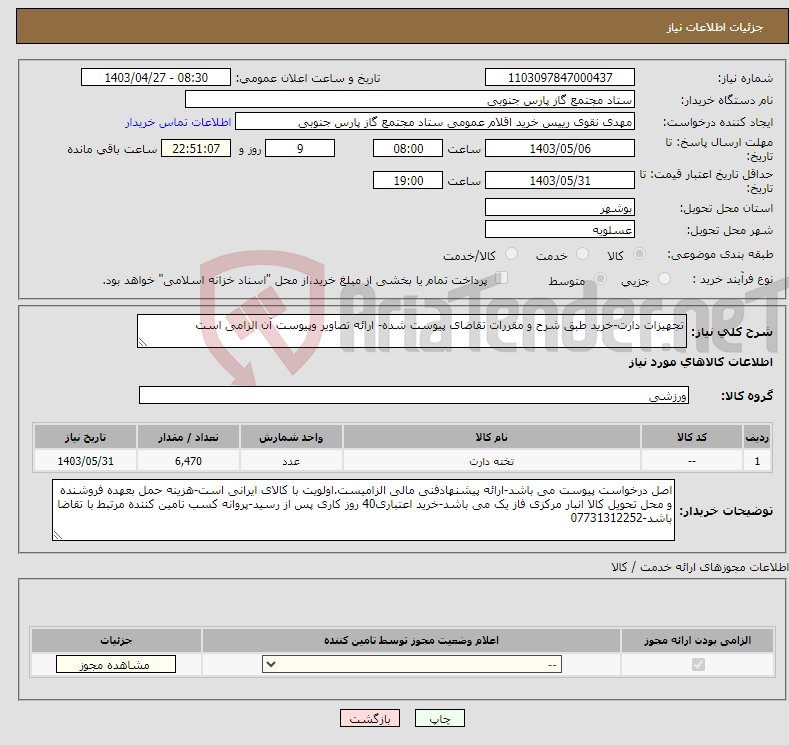Click the delivery city field عسلویه
This screenshot has height=745, width=789.
tap(560, 229)
